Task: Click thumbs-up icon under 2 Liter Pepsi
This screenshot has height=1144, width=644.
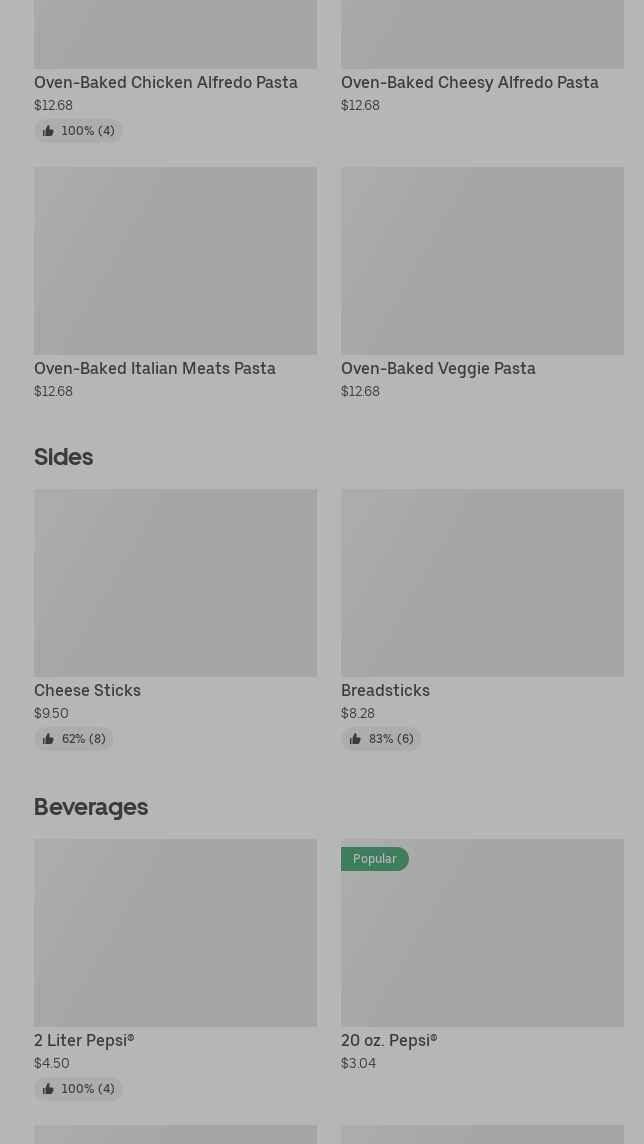Action: (48, 1089)
